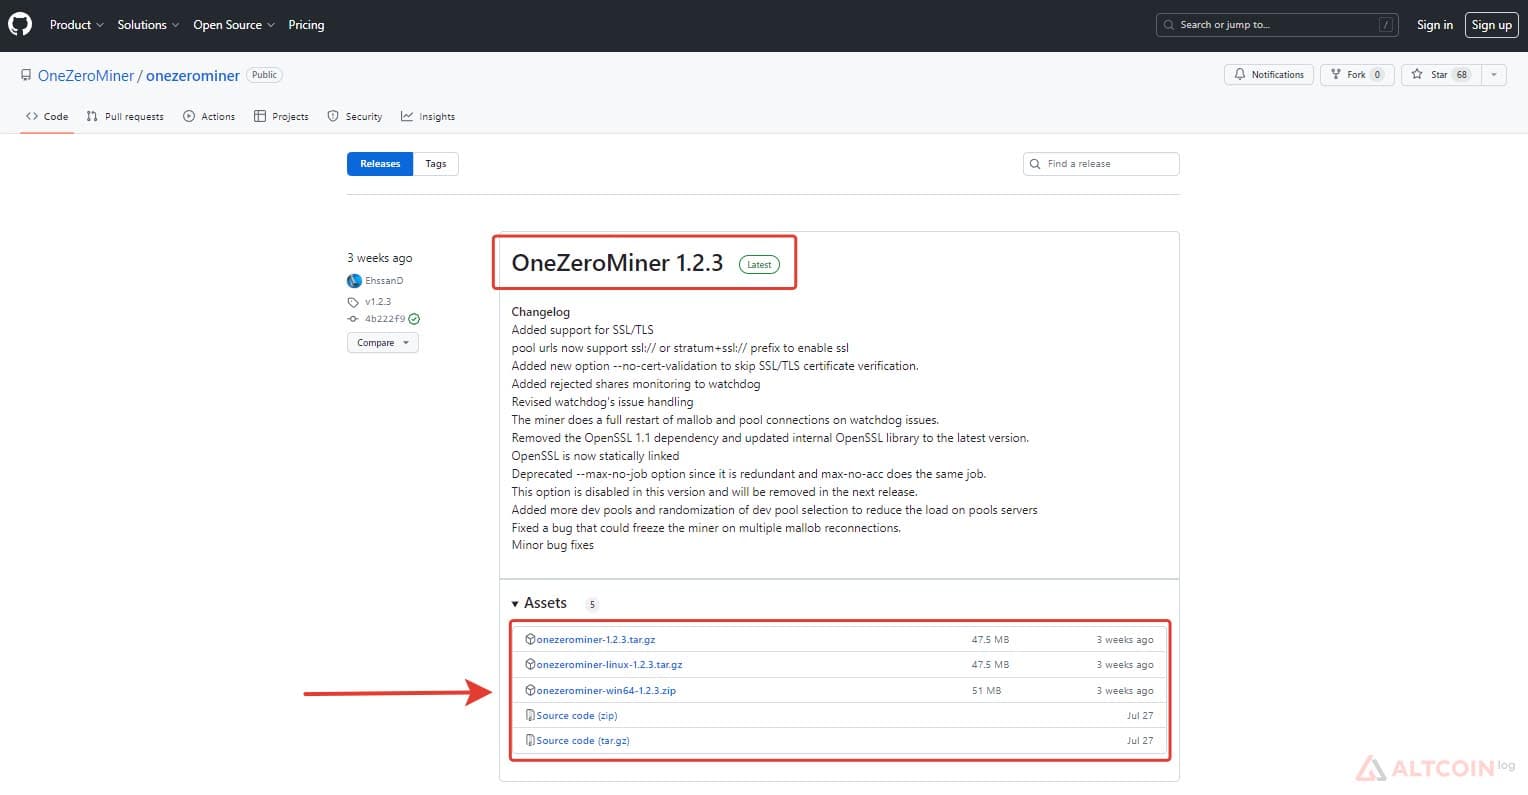The image size is (1528, 795).
Task: Click the Notifications button
Action: pos(1268,75)
